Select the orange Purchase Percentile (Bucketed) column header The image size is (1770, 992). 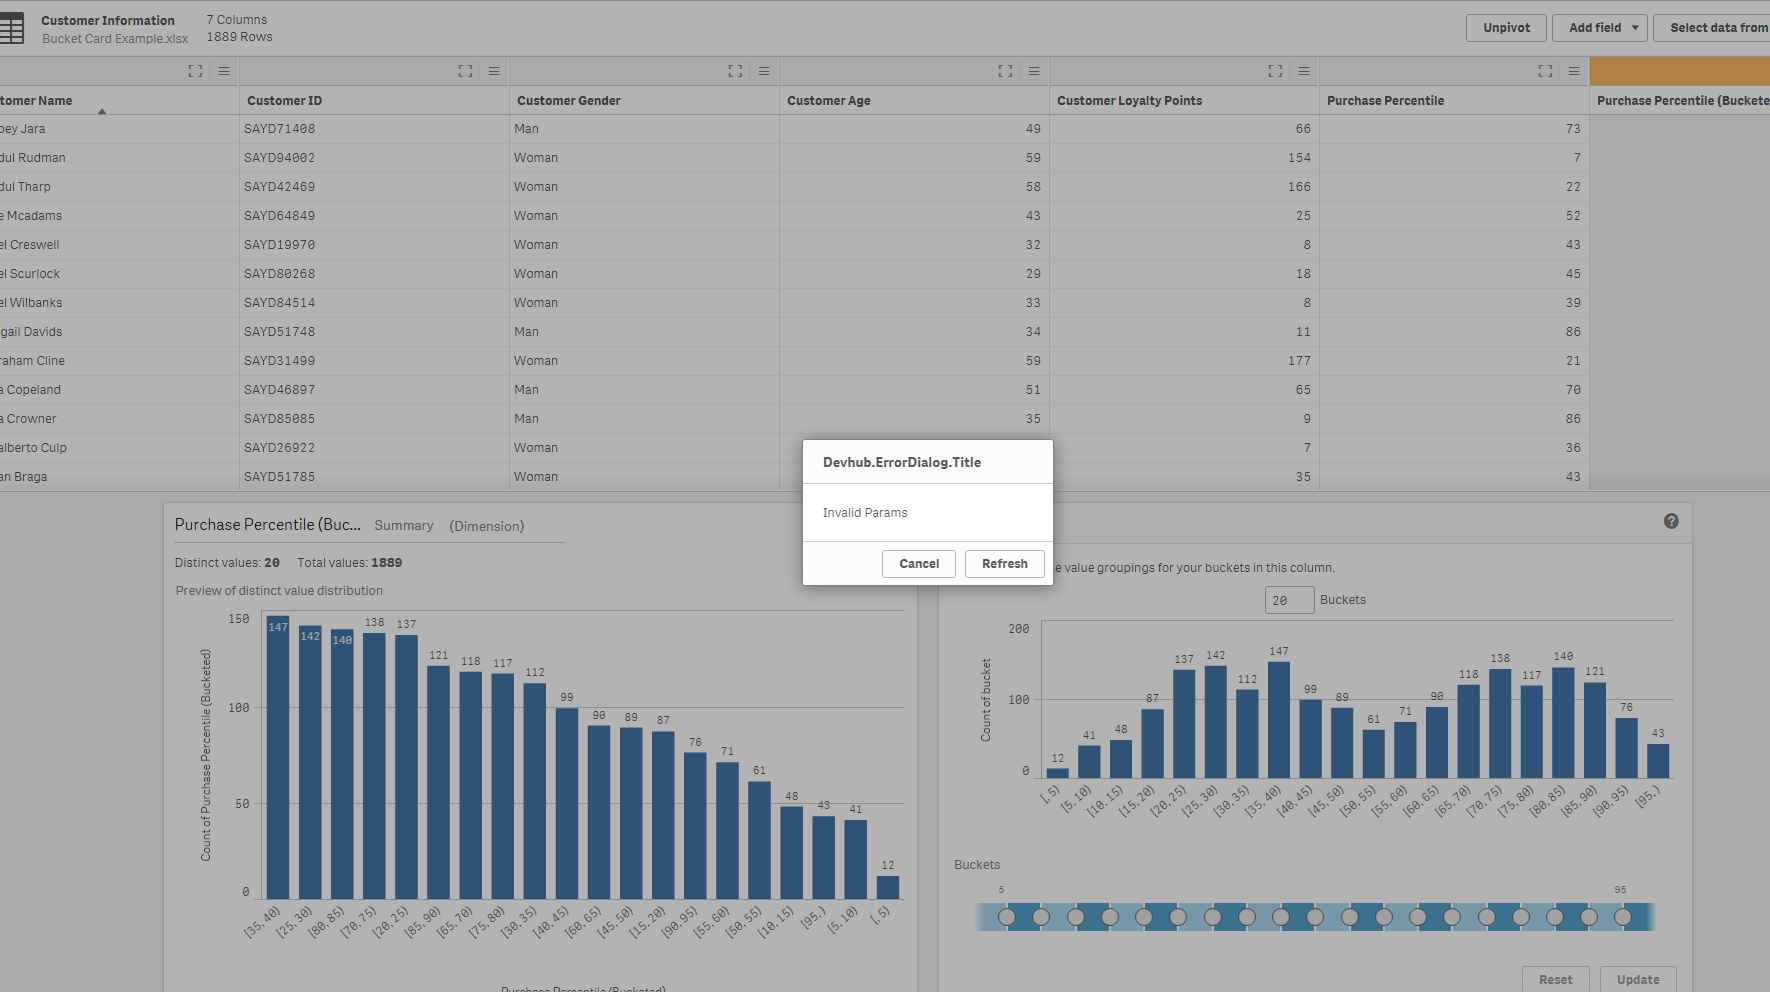pos(1680,71)
